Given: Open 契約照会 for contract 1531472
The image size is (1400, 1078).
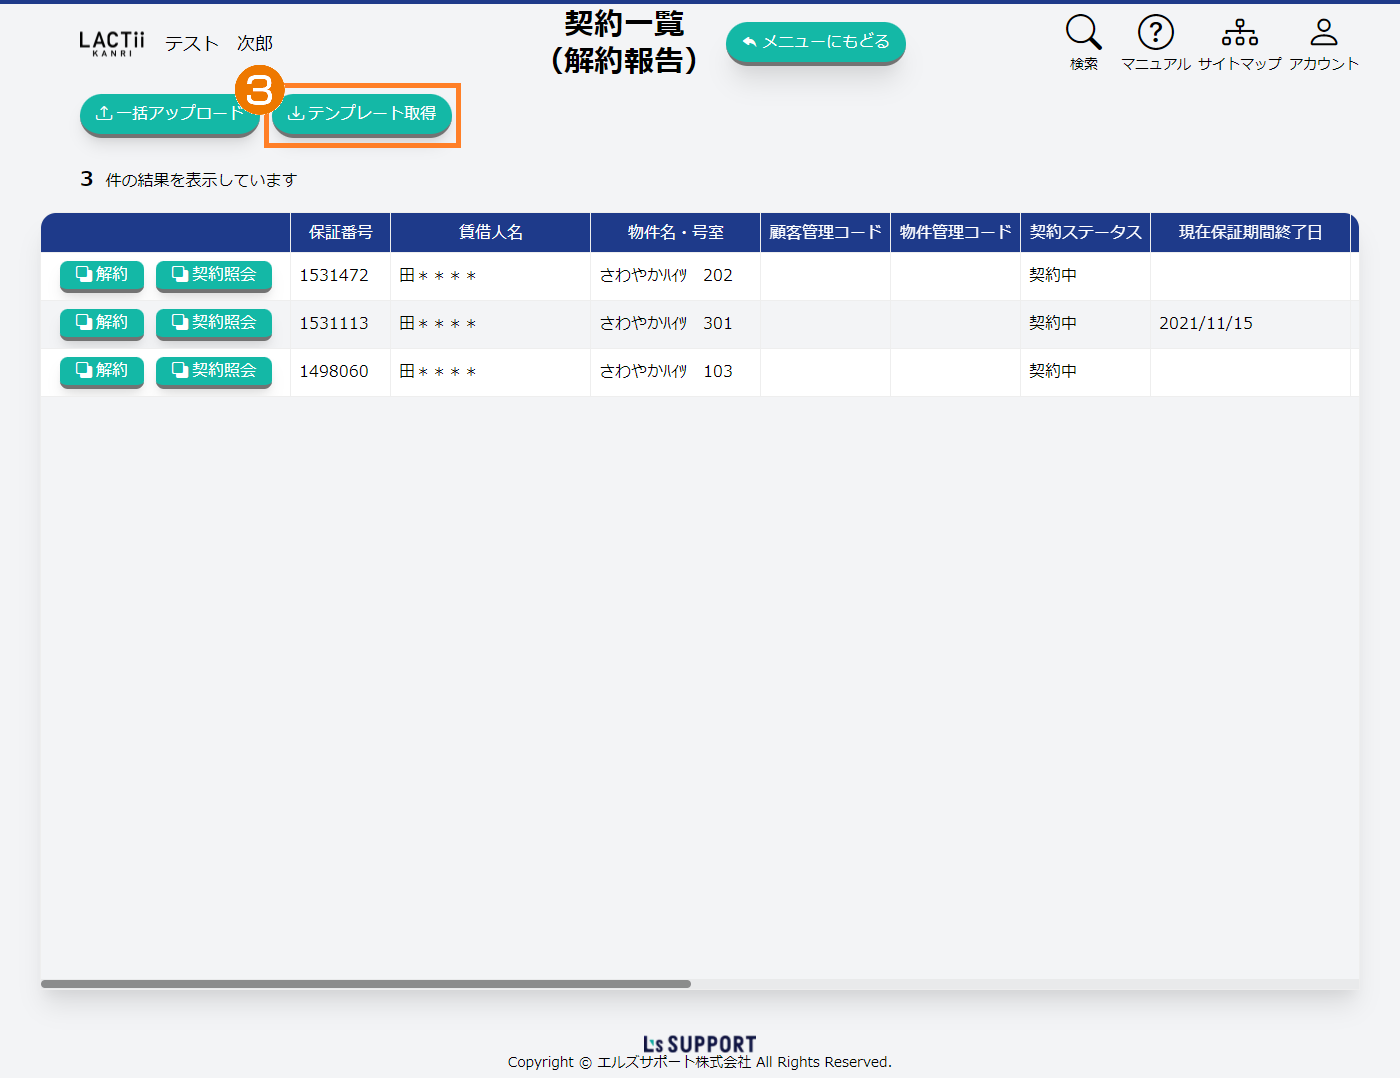Looking at the screenshot, I should pos(214,275).
